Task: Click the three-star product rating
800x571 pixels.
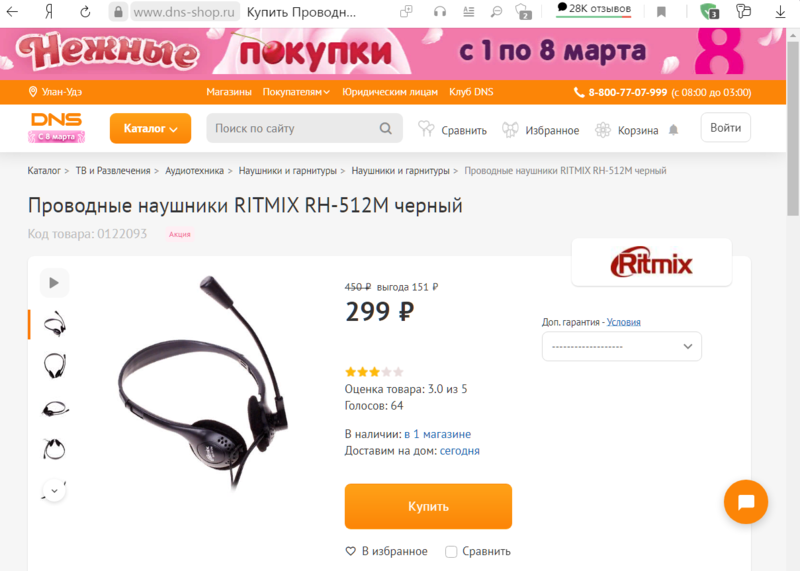Action: click(x=374, y=372)
